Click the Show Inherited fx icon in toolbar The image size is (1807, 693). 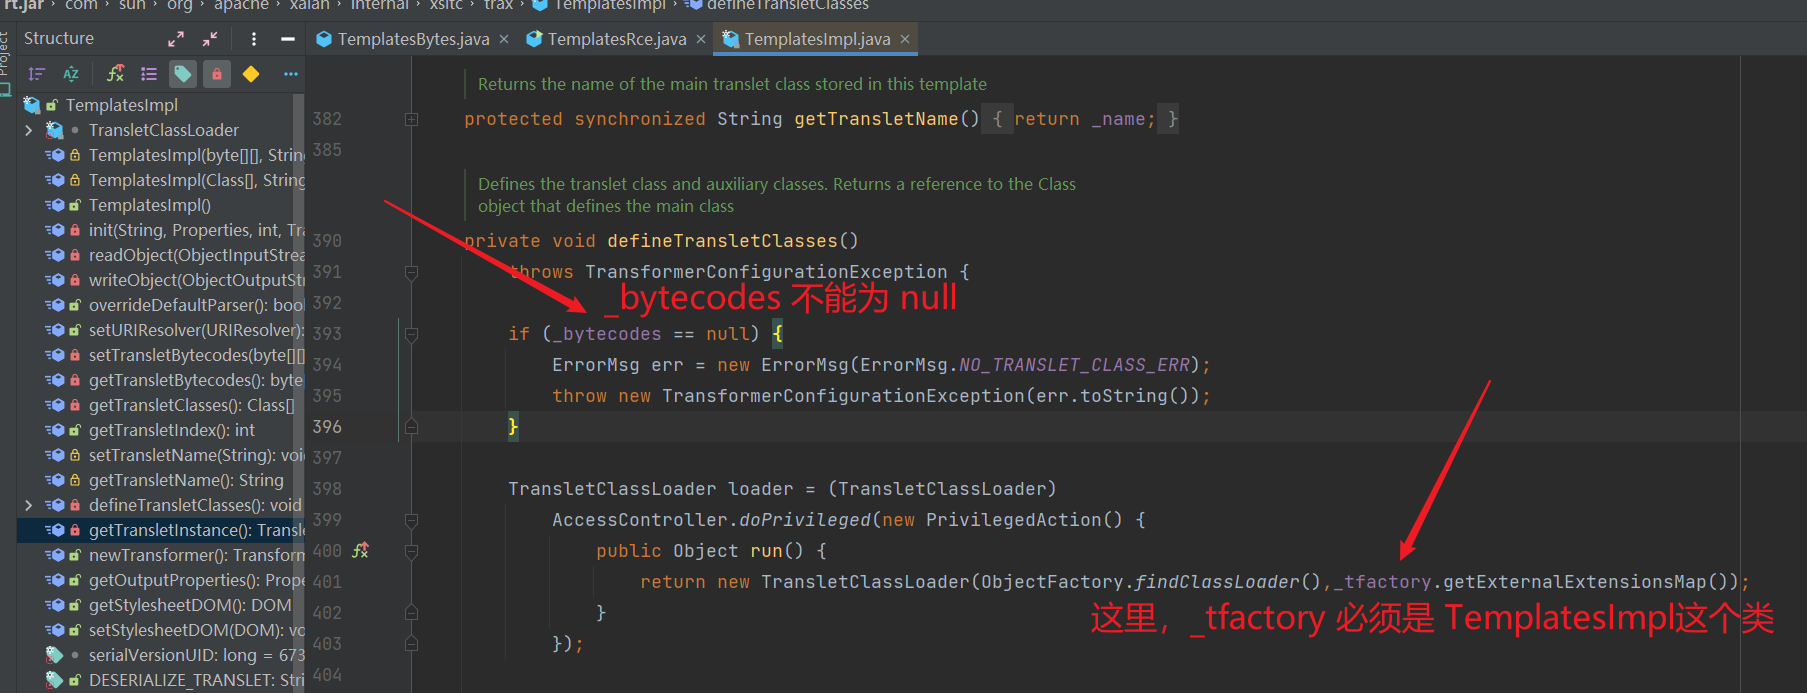click(116, 74)
